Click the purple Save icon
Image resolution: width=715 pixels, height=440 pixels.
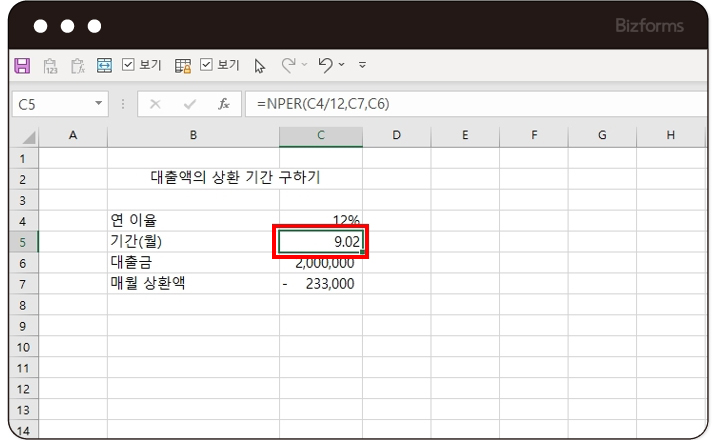click(22, 66)
